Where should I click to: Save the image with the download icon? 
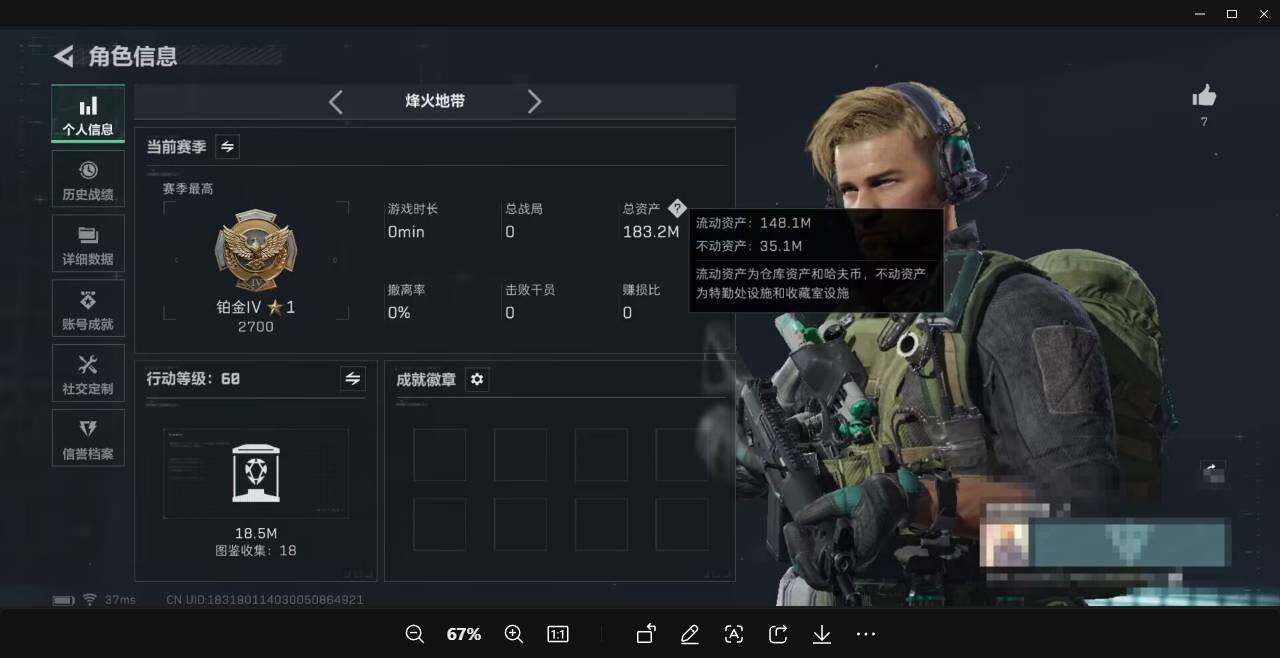coord(822,634)
